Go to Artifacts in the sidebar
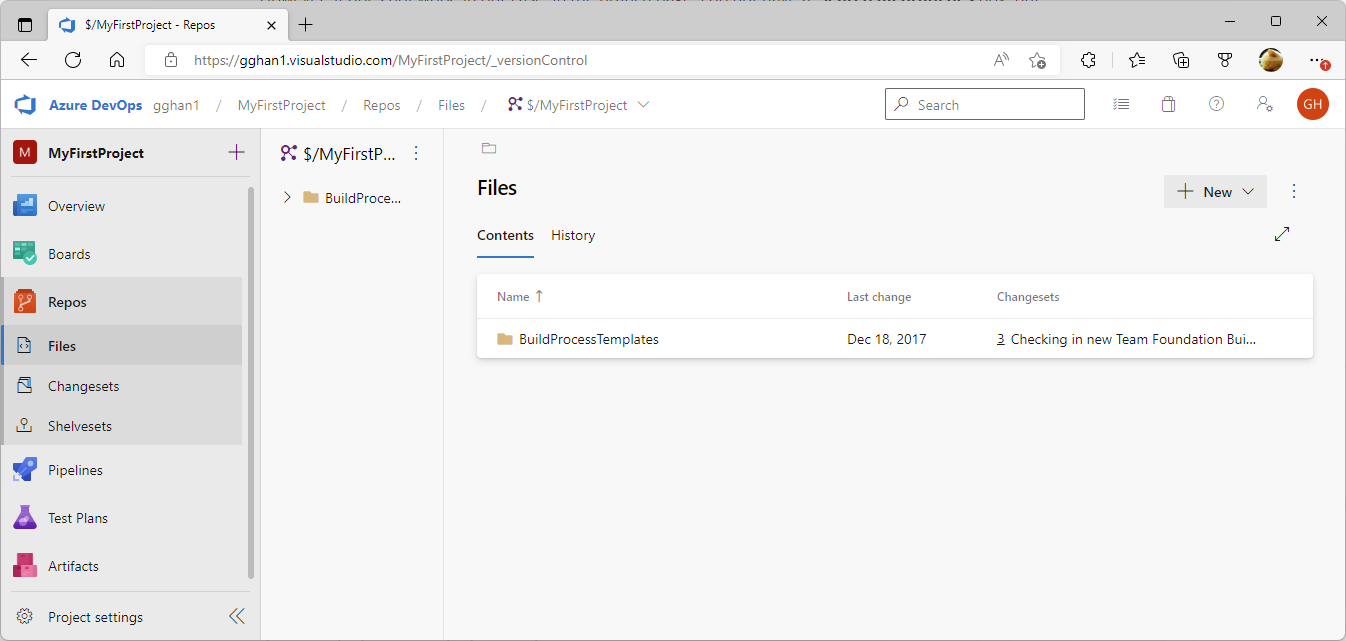 click(x=73, y=566)
